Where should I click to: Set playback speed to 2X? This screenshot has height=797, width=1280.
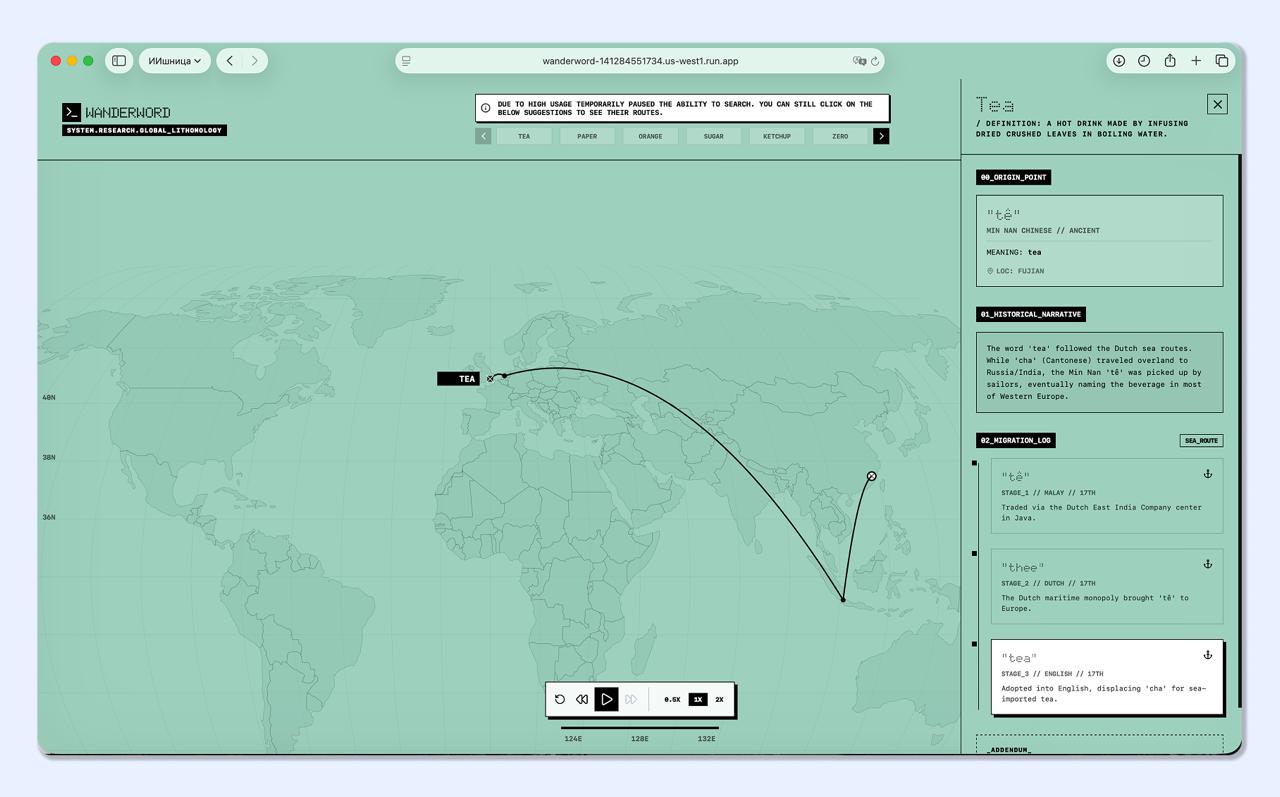pos(719,700)
